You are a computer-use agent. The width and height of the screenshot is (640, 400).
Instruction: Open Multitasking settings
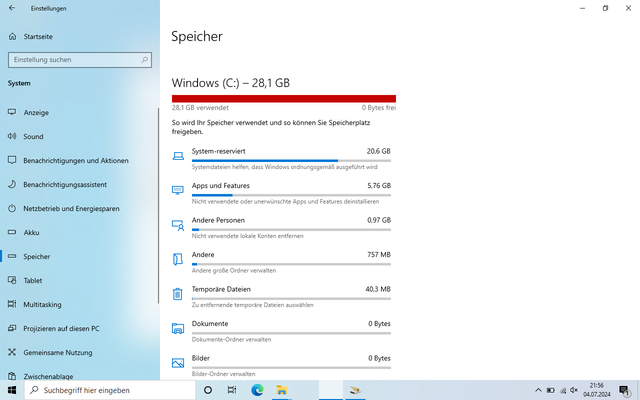click(80, 304)
